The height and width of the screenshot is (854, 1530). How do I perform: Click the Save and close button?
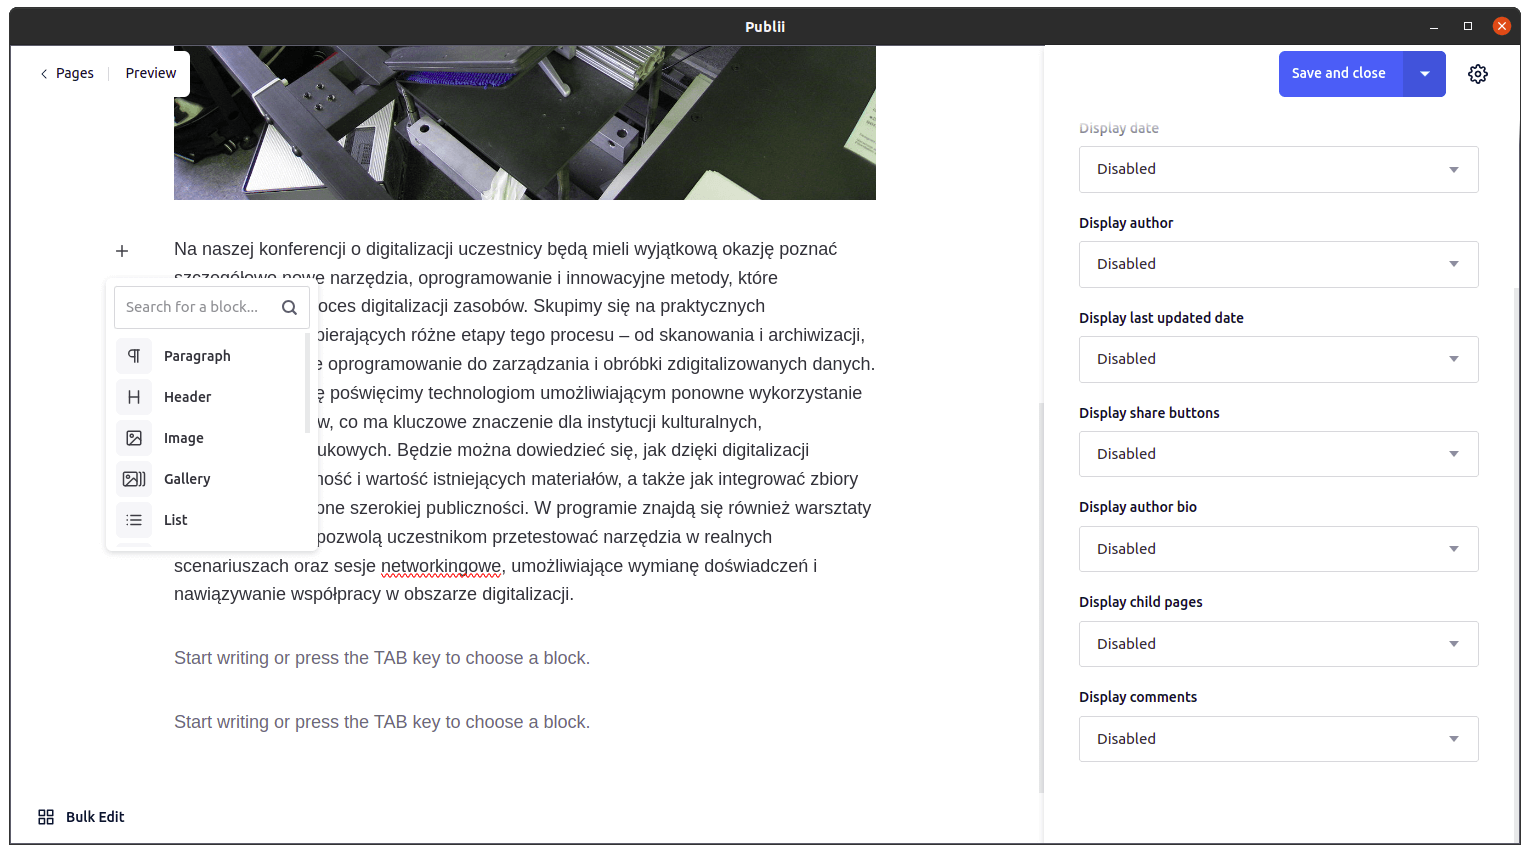[x=1339, y=74]
